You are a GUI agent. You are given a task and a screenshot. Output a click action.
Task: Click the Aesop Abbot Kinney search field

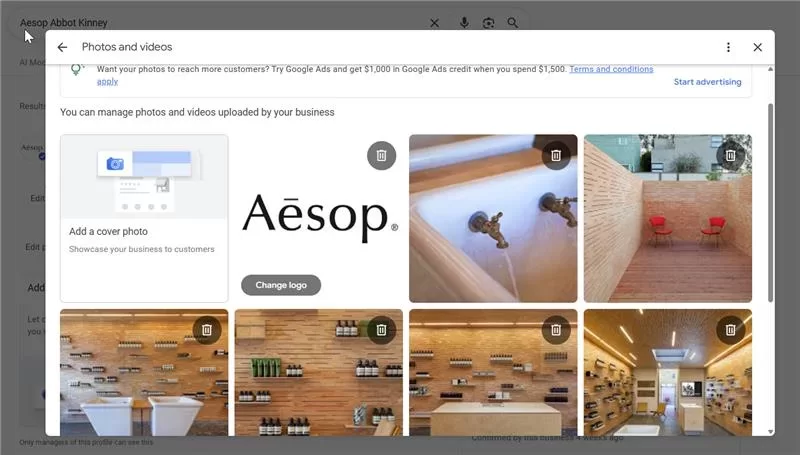click(200, 22)
